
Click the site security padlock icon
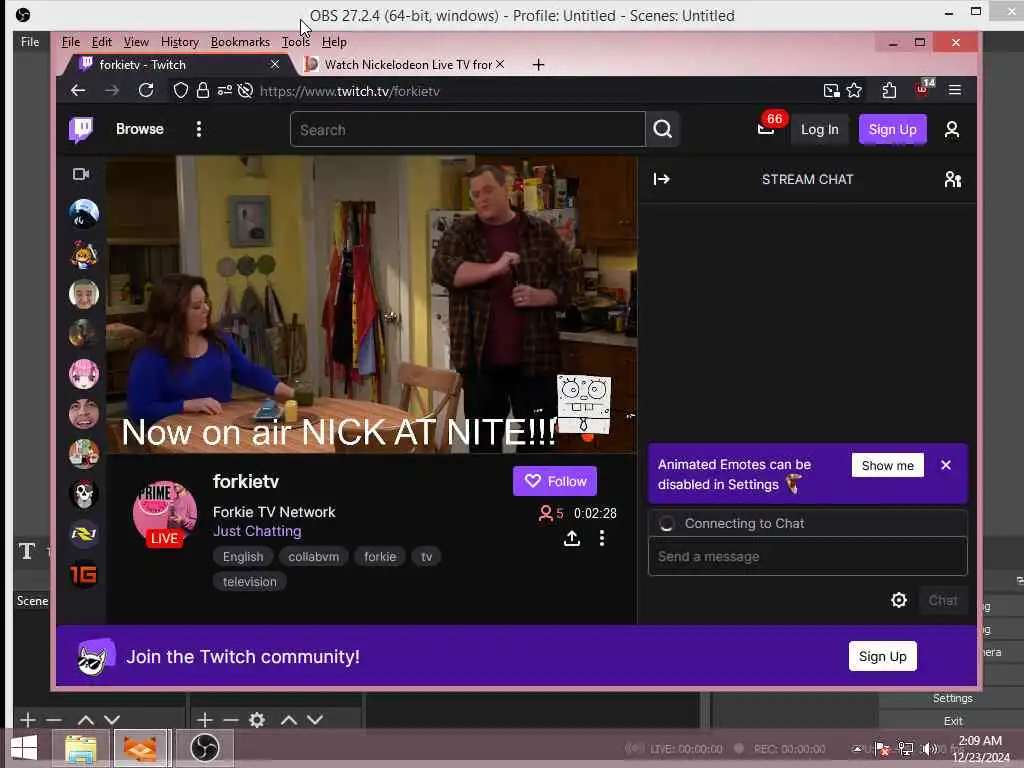pos(202,91)
